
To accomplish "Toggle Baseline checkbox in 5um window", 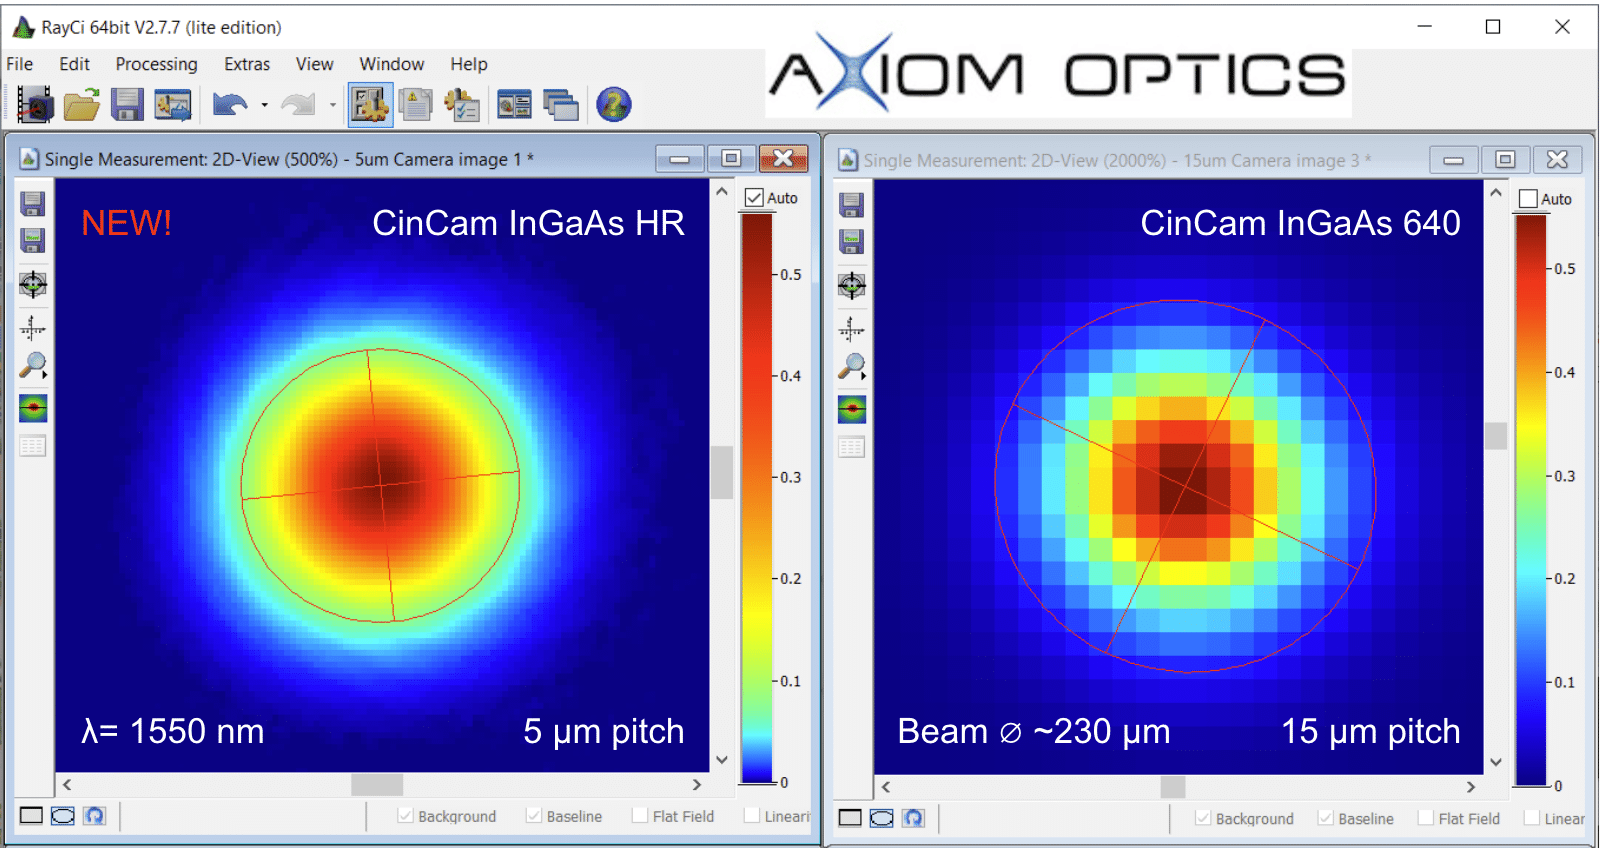I will click(534, 816).
